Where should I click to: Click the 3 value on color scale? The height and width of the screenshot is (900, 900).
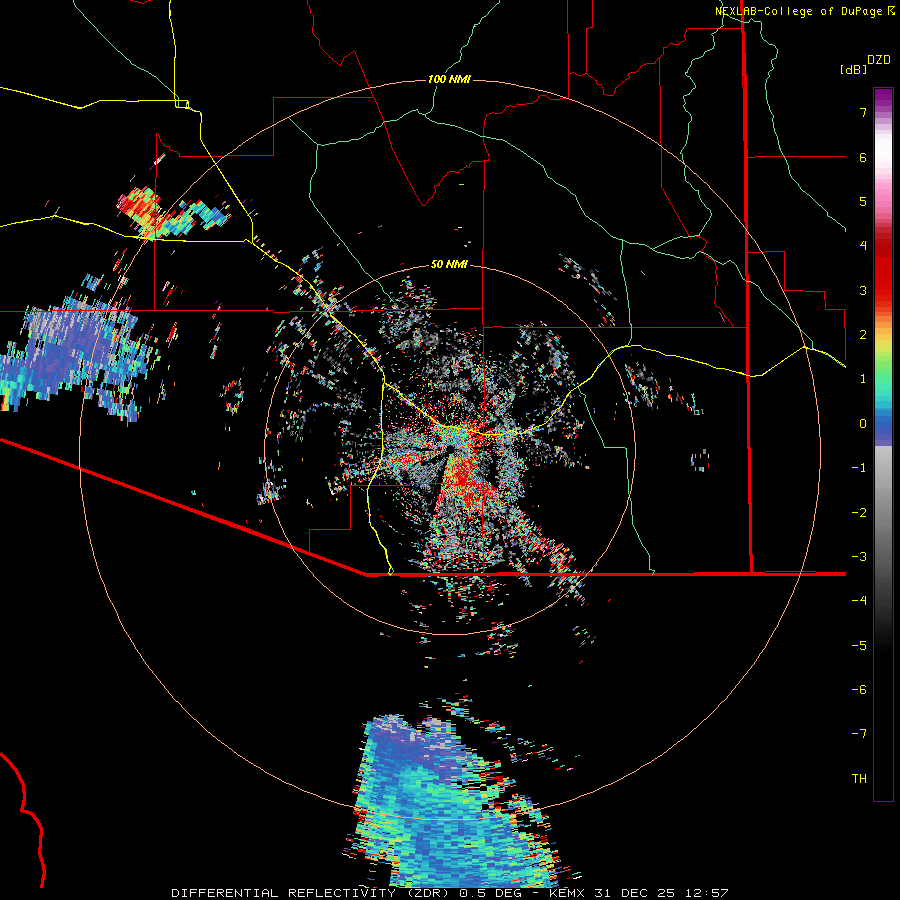pyautogui.click(x=863, y=290)
